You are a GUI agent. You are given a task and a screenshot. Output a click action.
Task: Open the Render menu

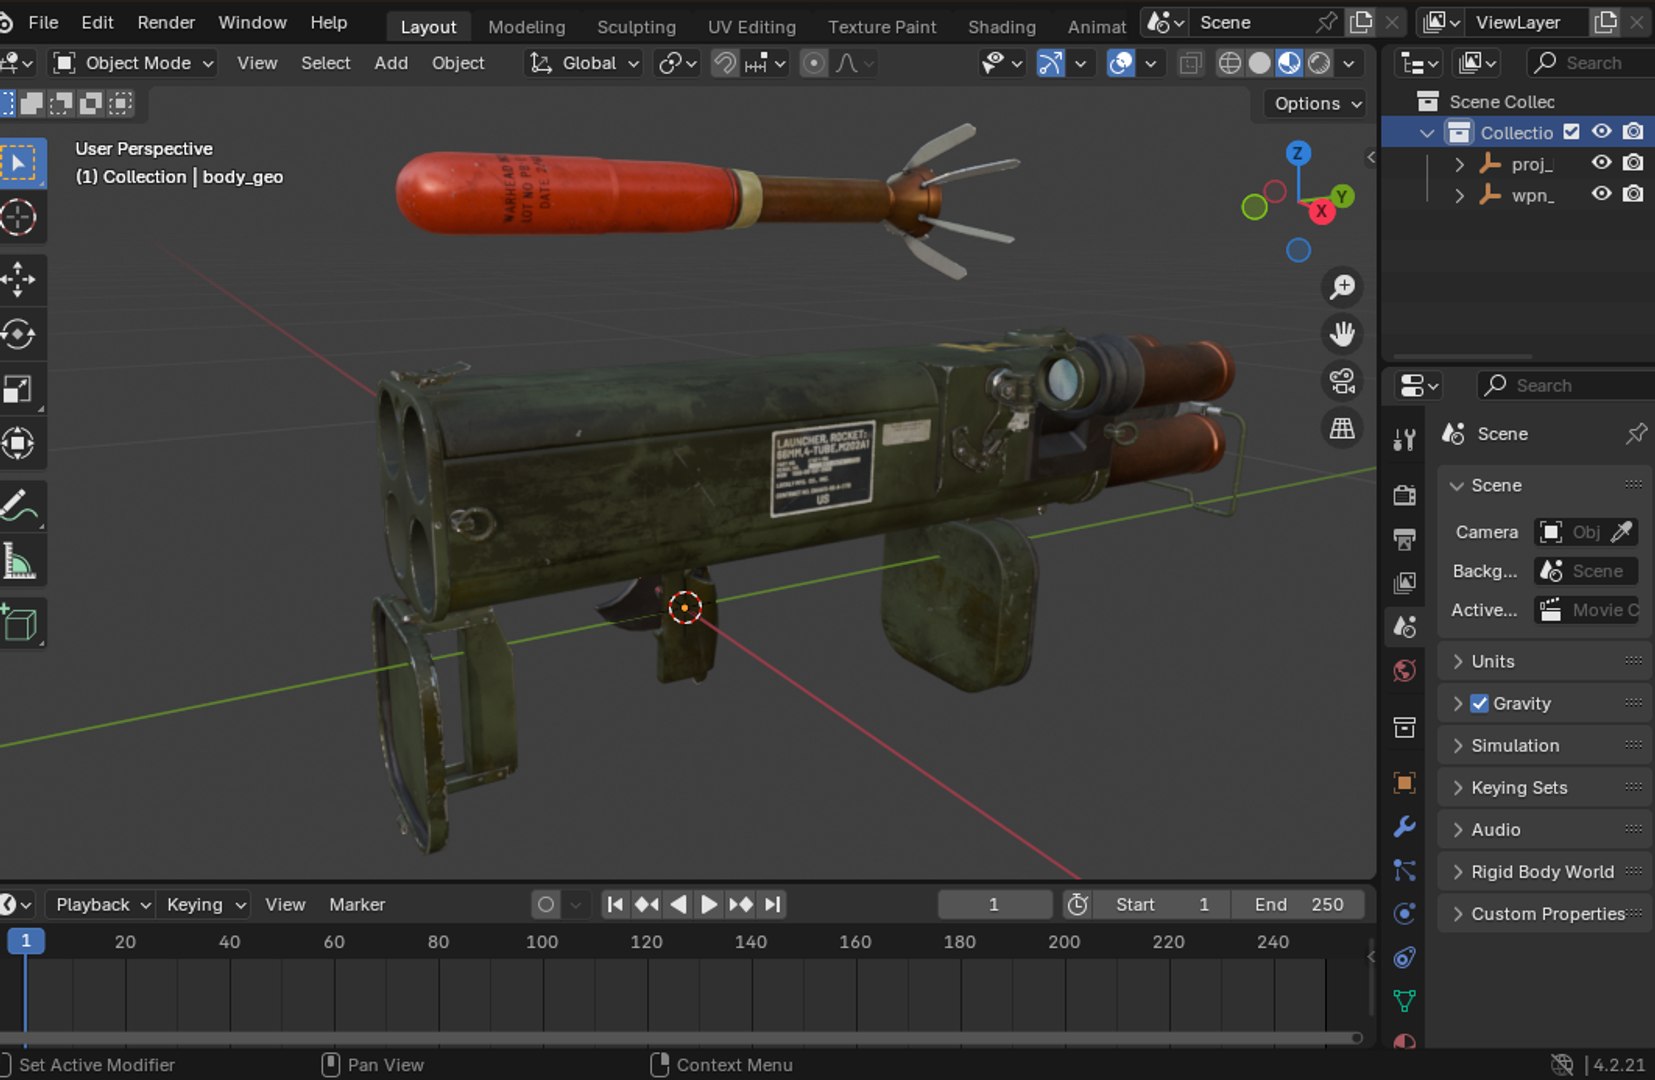coord(166,22)
